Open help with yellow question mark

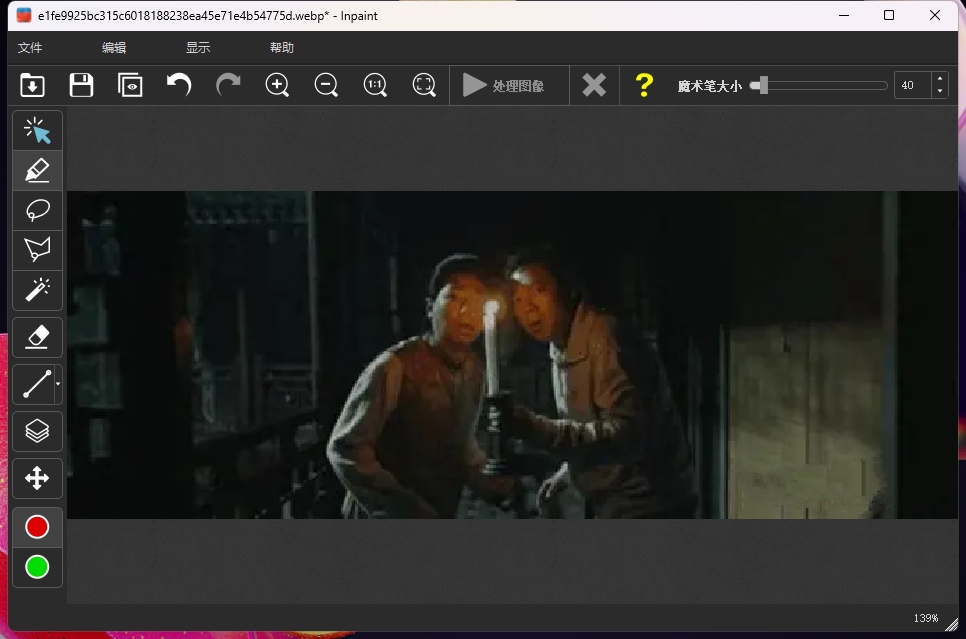click(644, 86)
